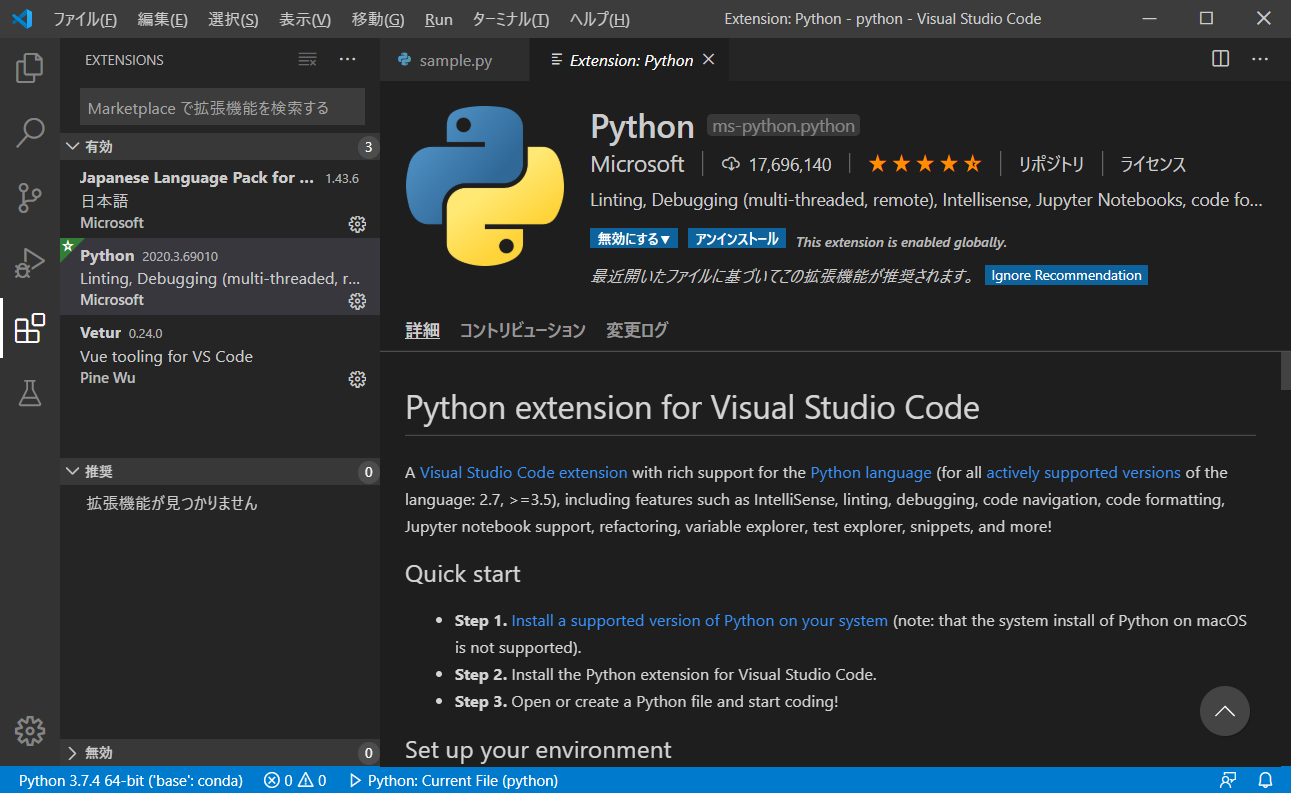This screenshot has width=1291, height=793.
Task: Select the コントリビューション tab
Action: point(522,330)
